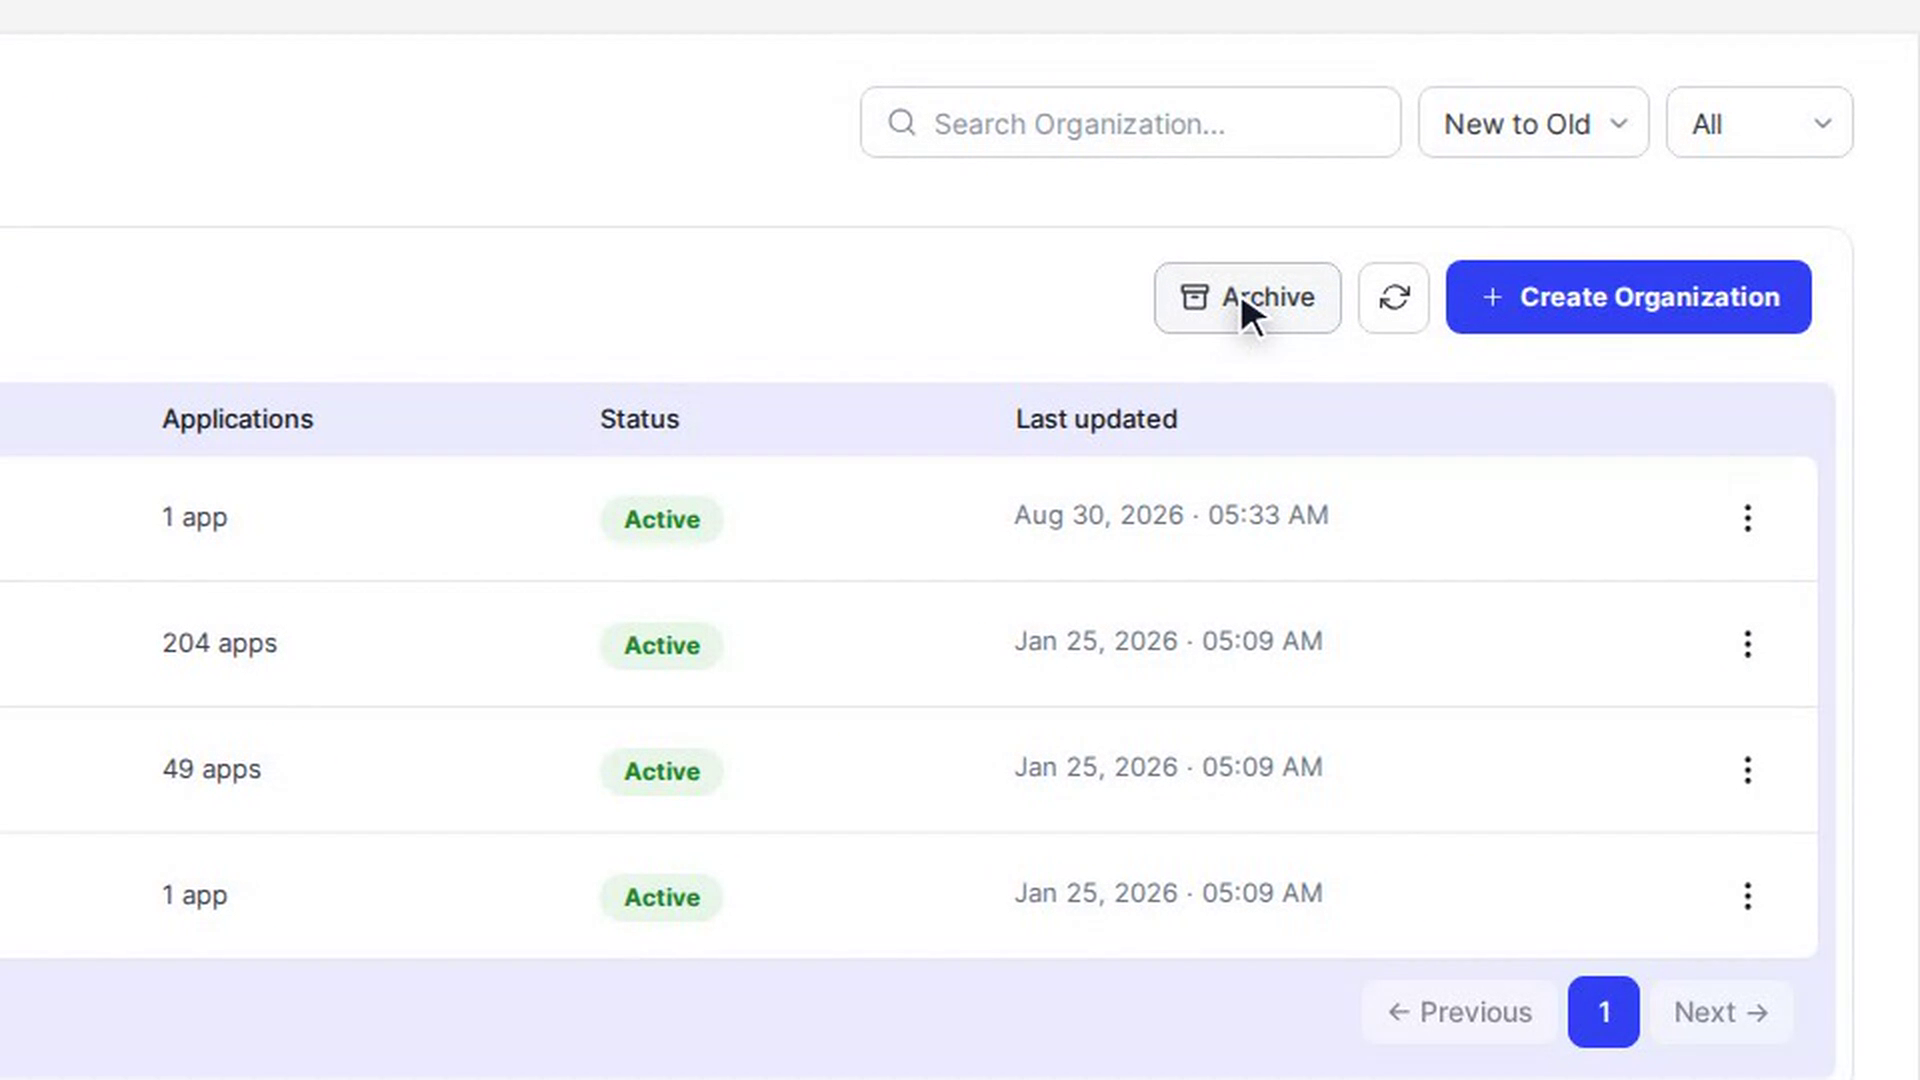Focus the Search Organization field
The width and height of the screenshot is (1920, 1080).
[x=1130, y=122]
